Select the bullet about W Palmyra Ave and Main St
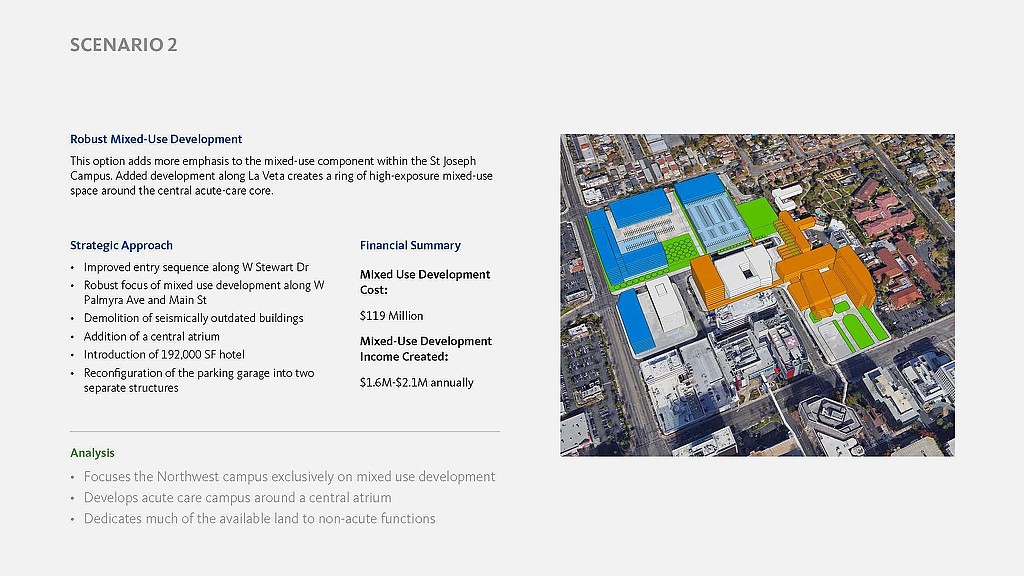This screenshot has height=576, width=1024. (x=203, y=292)
